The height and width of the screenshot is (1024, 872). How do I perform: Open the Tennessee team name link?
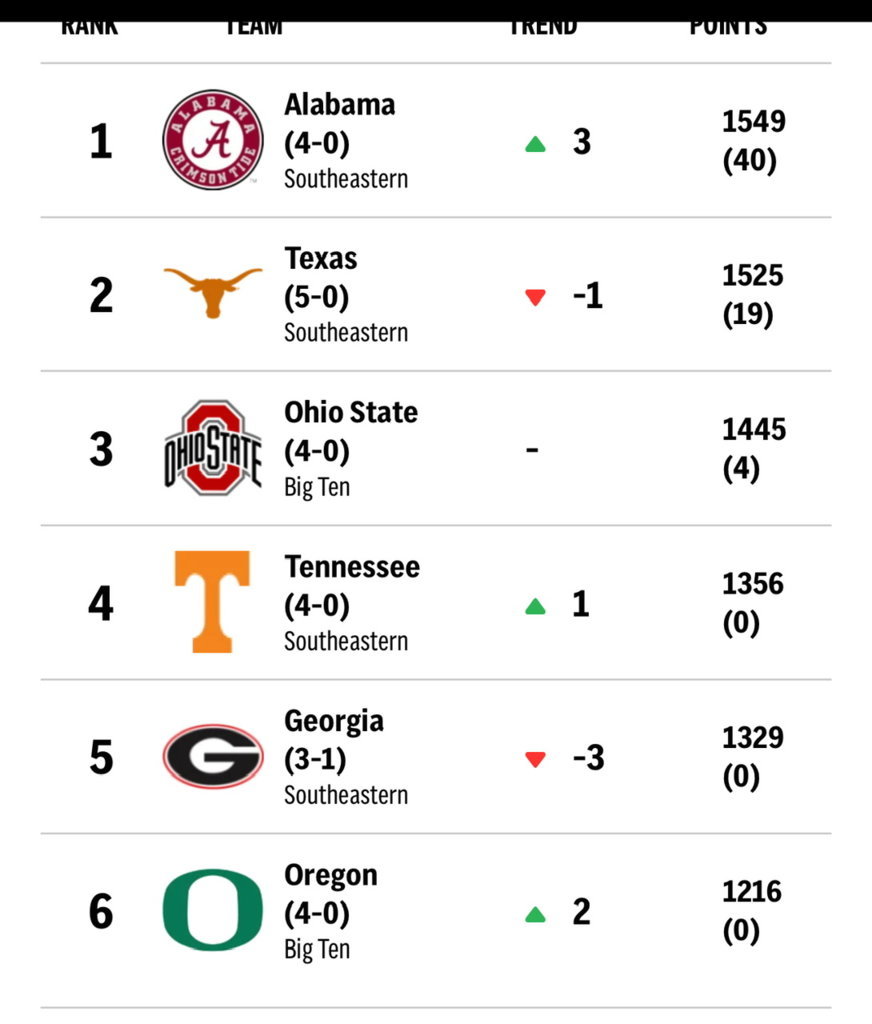352,567
